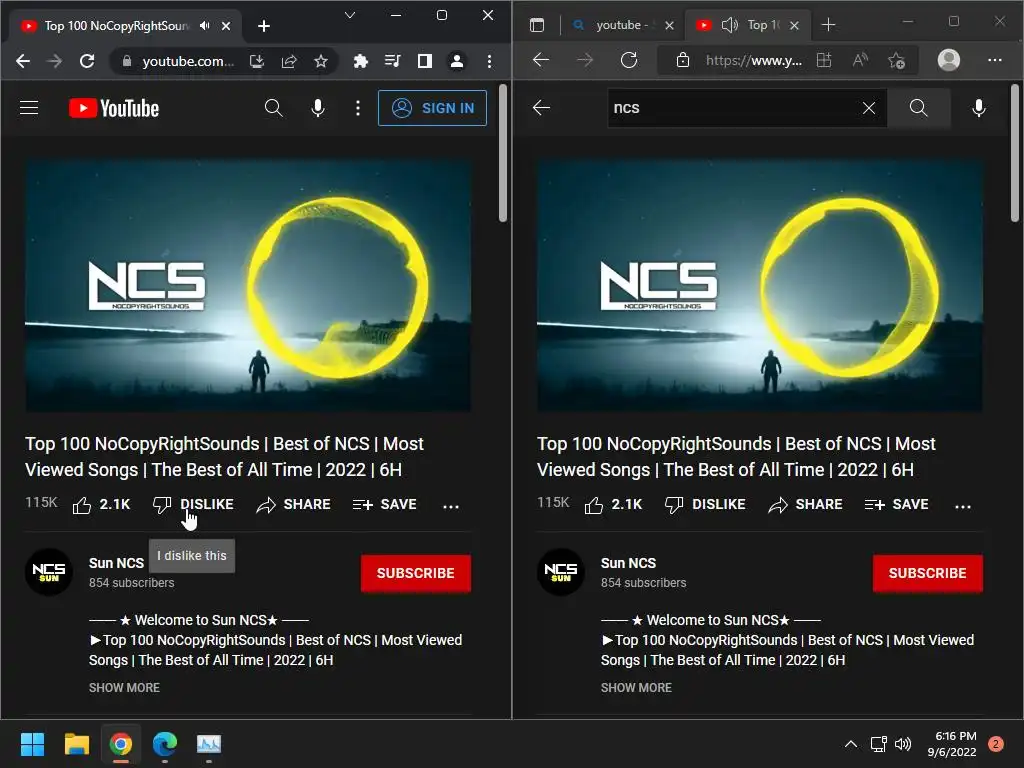
Task: Open more actions menu in Chrome window
Action: 451,506
